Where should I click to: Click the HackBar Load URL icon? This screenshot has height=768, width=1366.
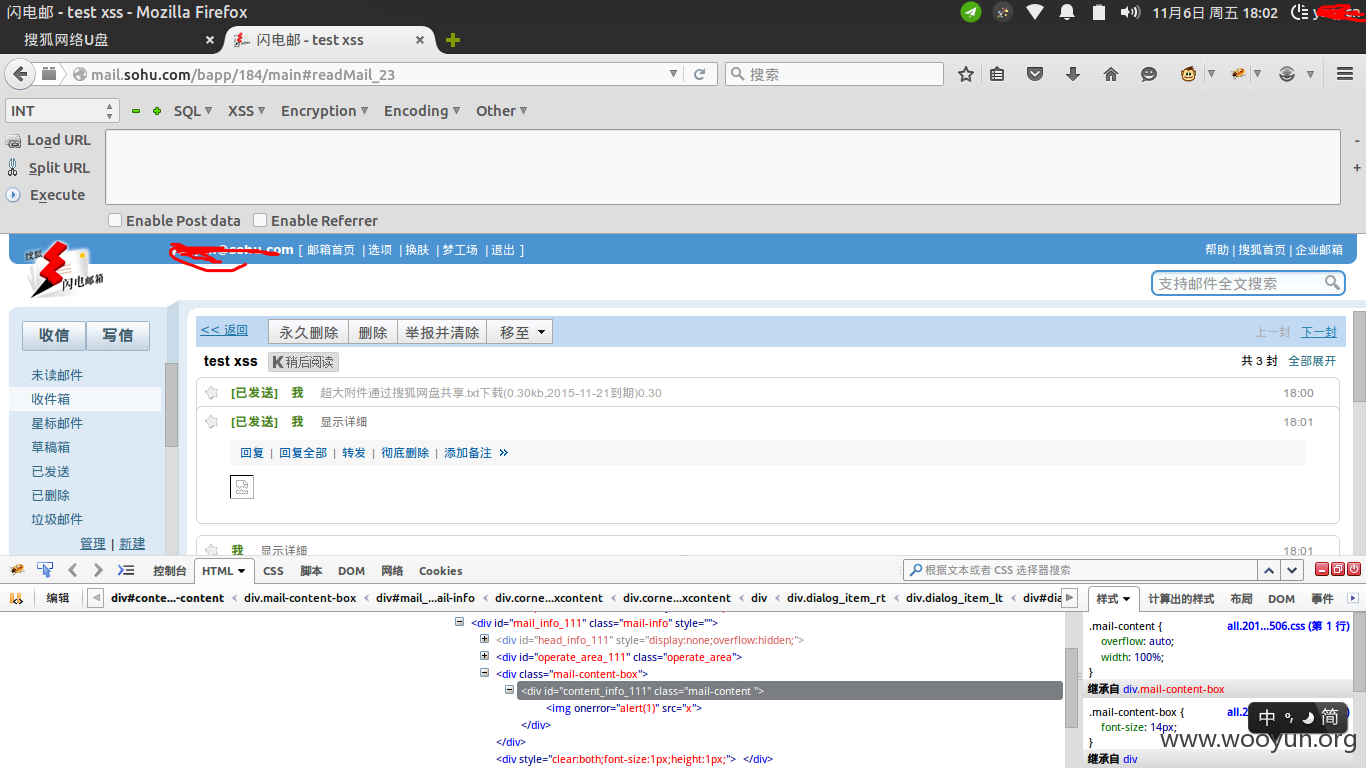coord(14,141)
